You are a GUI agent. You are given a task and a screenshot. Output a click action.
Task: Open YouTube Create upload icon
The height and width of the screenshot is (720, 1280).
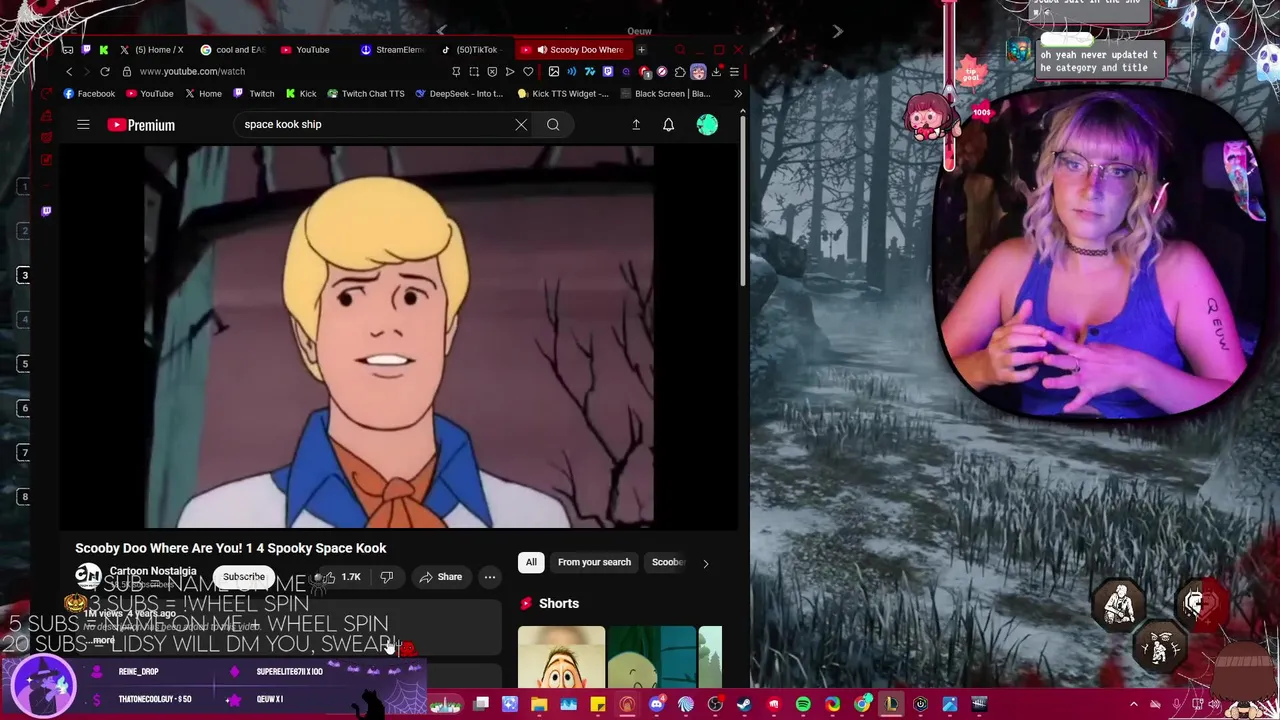point(636,125)
